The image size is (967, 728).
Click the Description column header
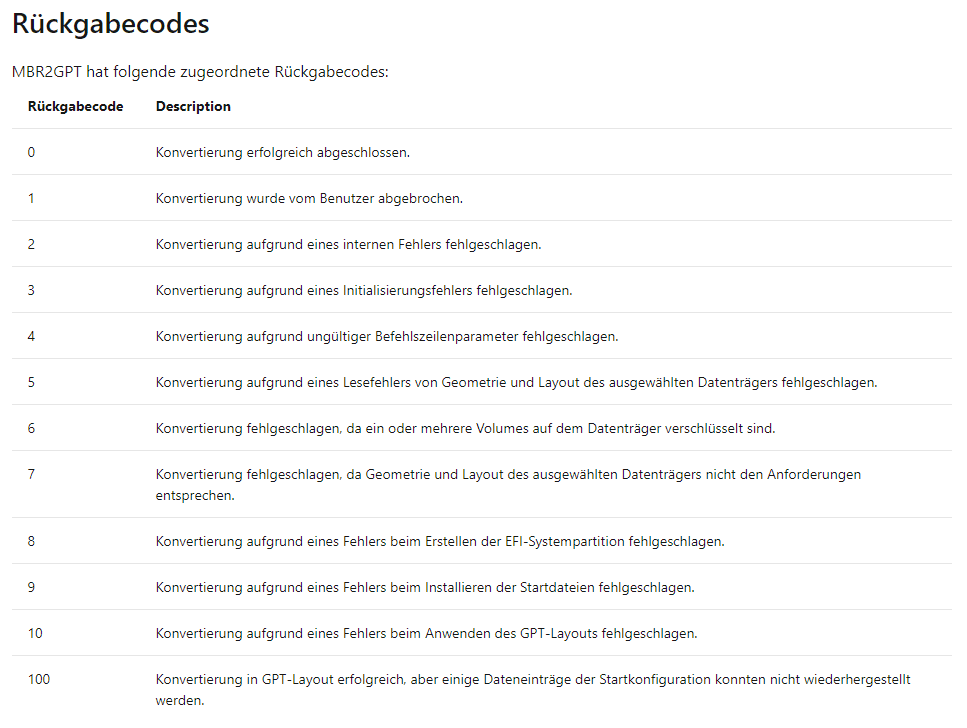click(193, 106)
